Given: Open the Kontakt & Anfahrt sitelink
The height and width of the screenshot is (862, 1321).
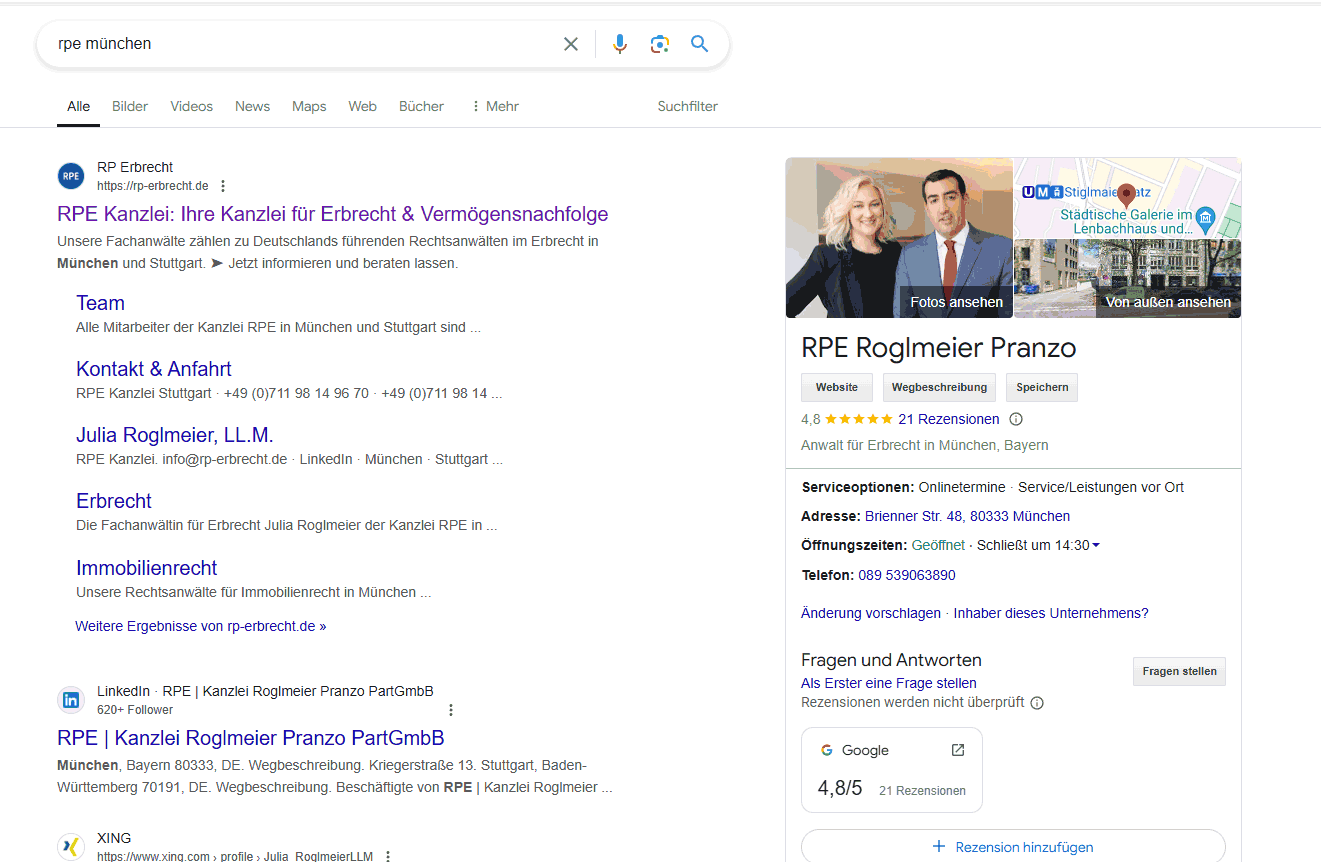Looking at the screenshot, I should click(x=154, y=369).
